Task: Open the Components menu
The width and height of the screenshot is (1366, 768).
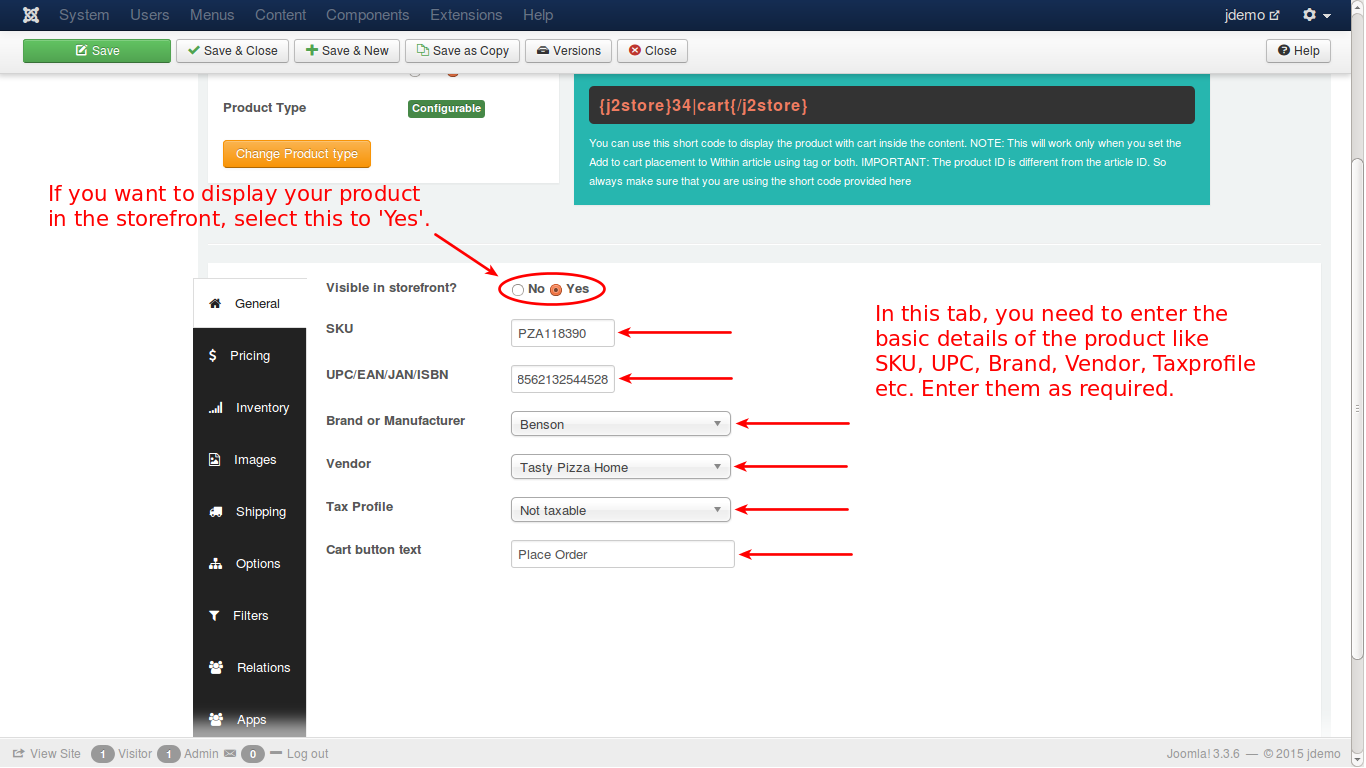Action: (367, 15)
